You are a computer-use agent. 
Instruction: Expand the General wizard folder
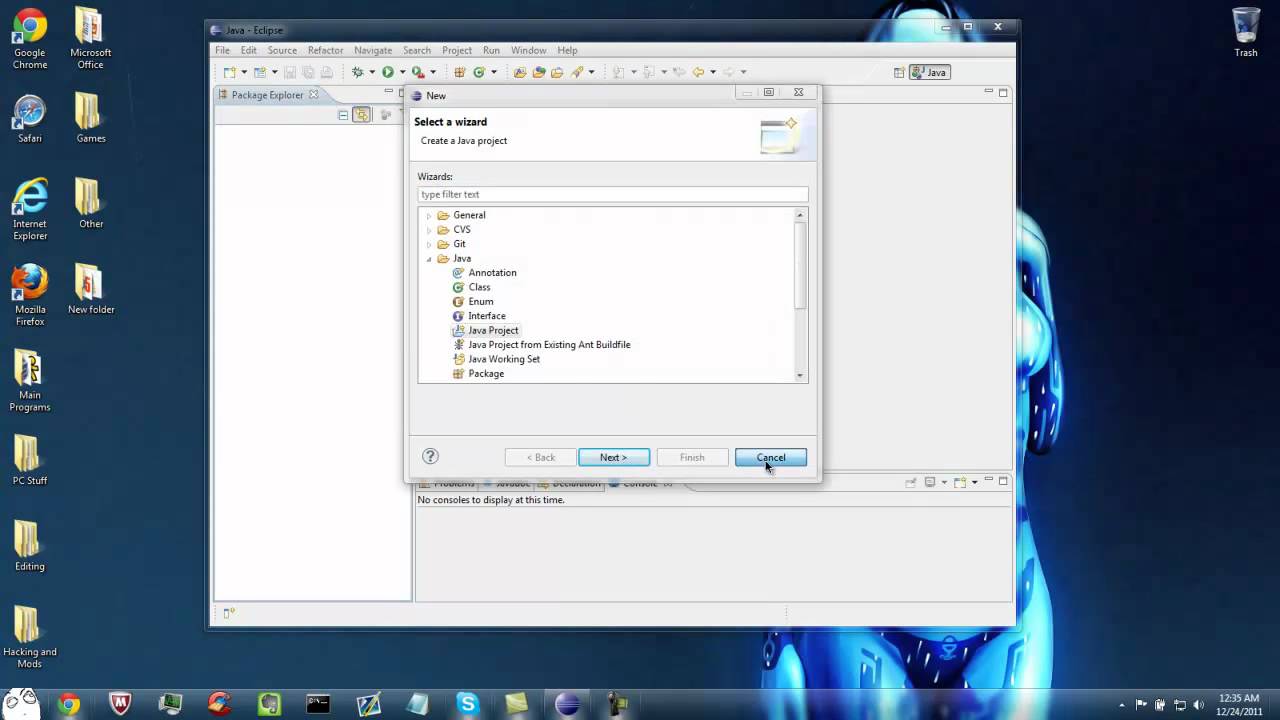point(429,216)
